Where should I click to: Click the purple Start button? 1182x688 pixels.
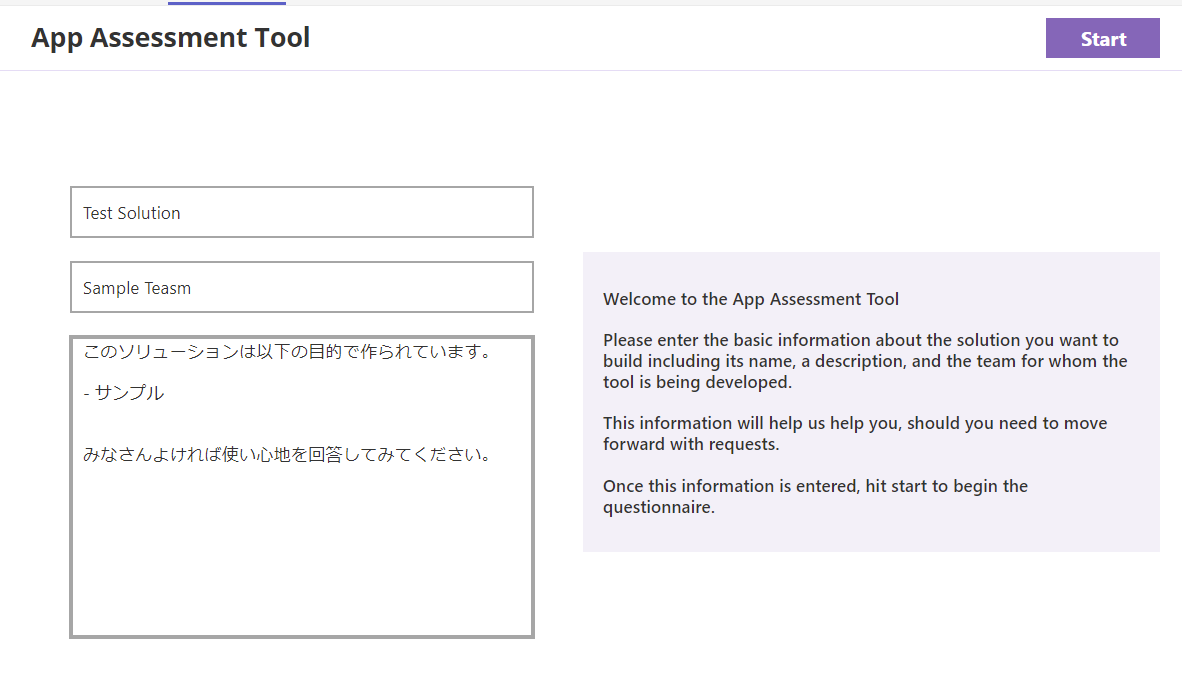1102,38
